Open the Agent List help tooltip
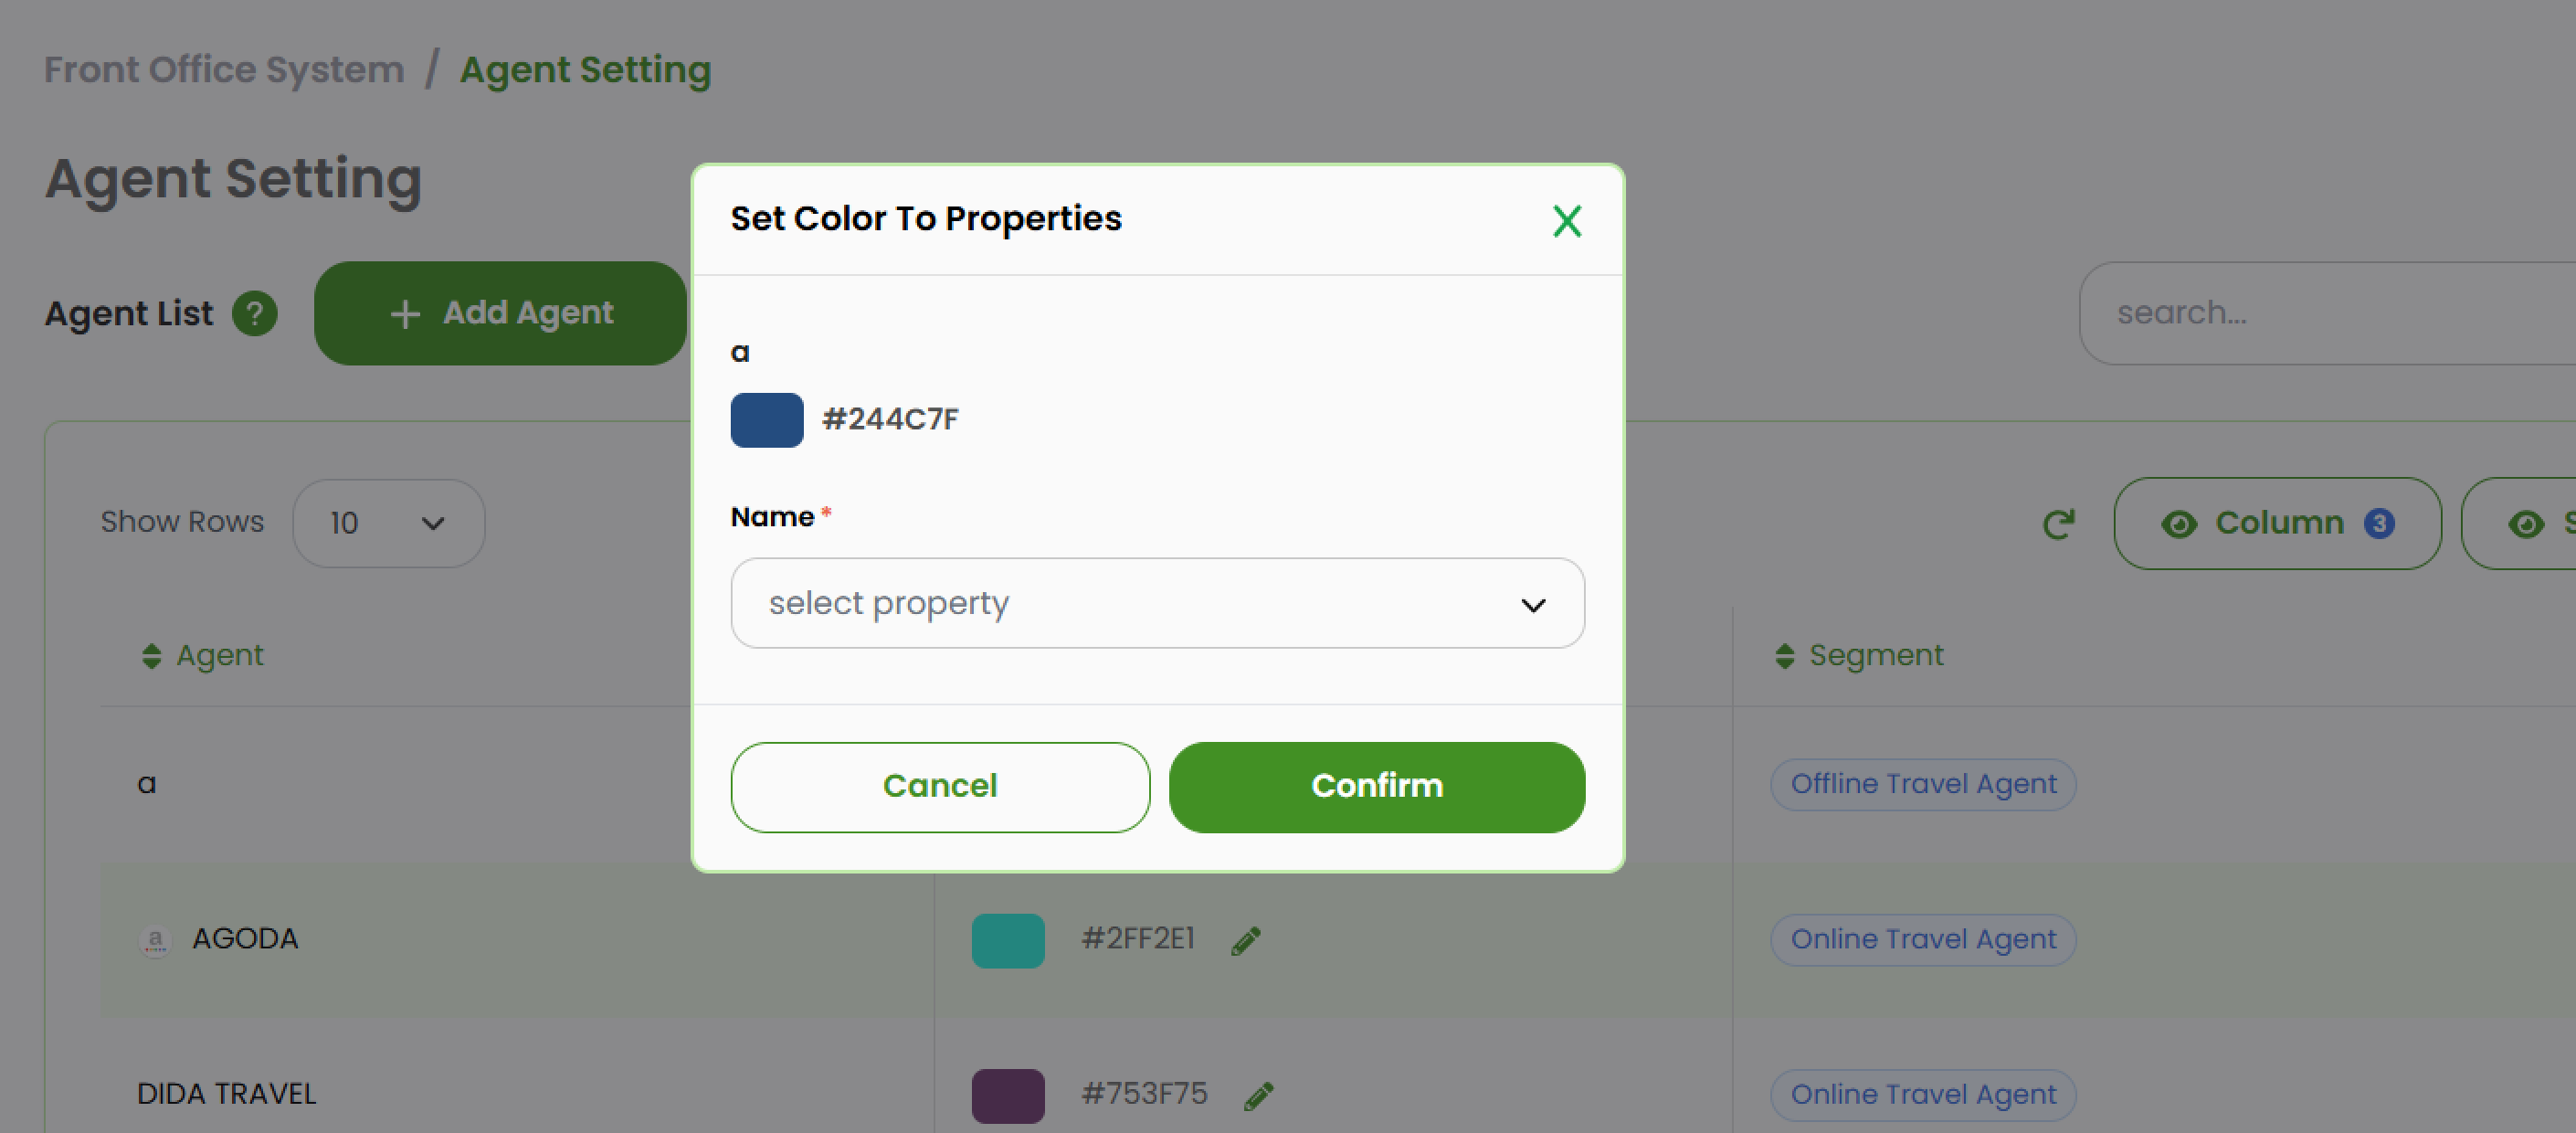Screen dimensions: 2576x1133 (255, 313)
